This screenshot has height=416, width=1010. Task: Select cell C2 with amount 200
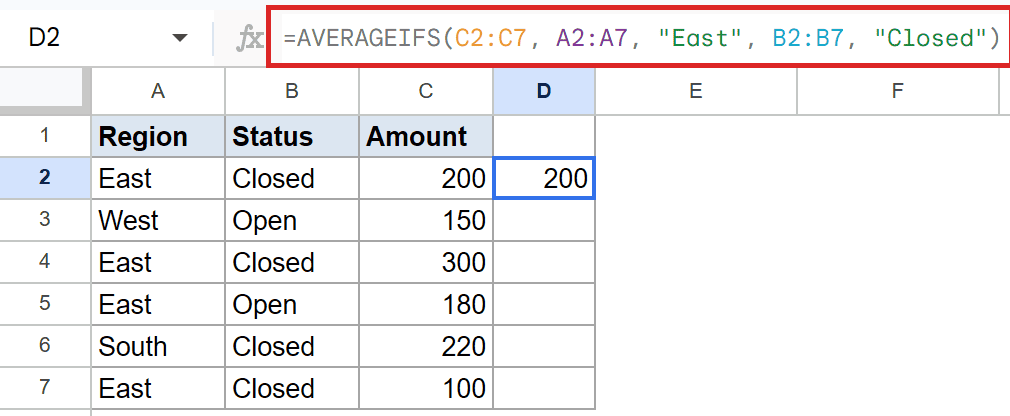426,178
